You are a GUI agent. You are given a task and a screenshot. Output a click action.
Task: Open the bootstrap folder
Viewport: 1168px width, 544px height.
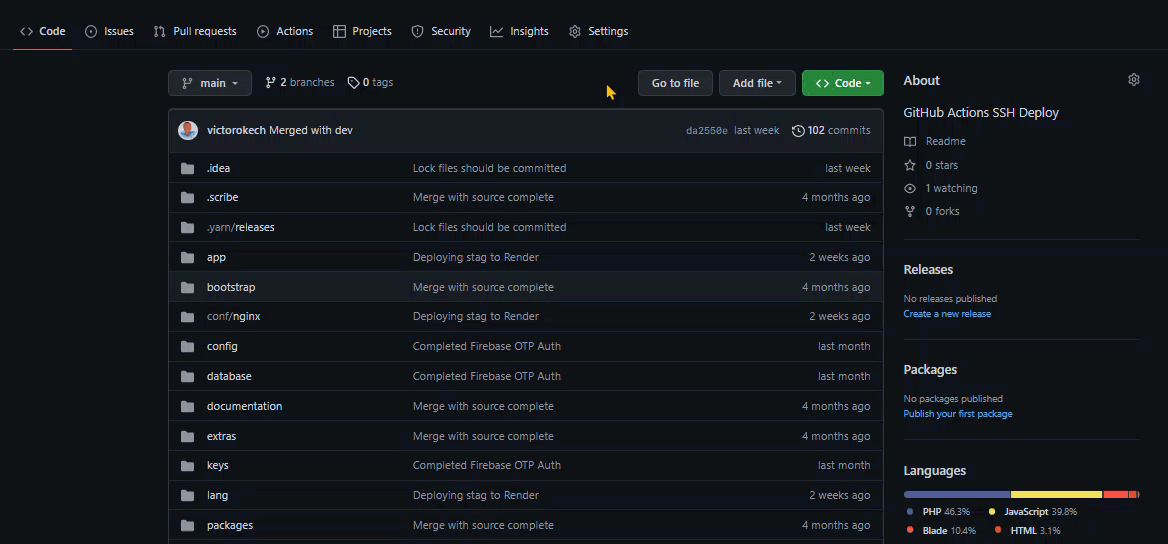point(231,287)
